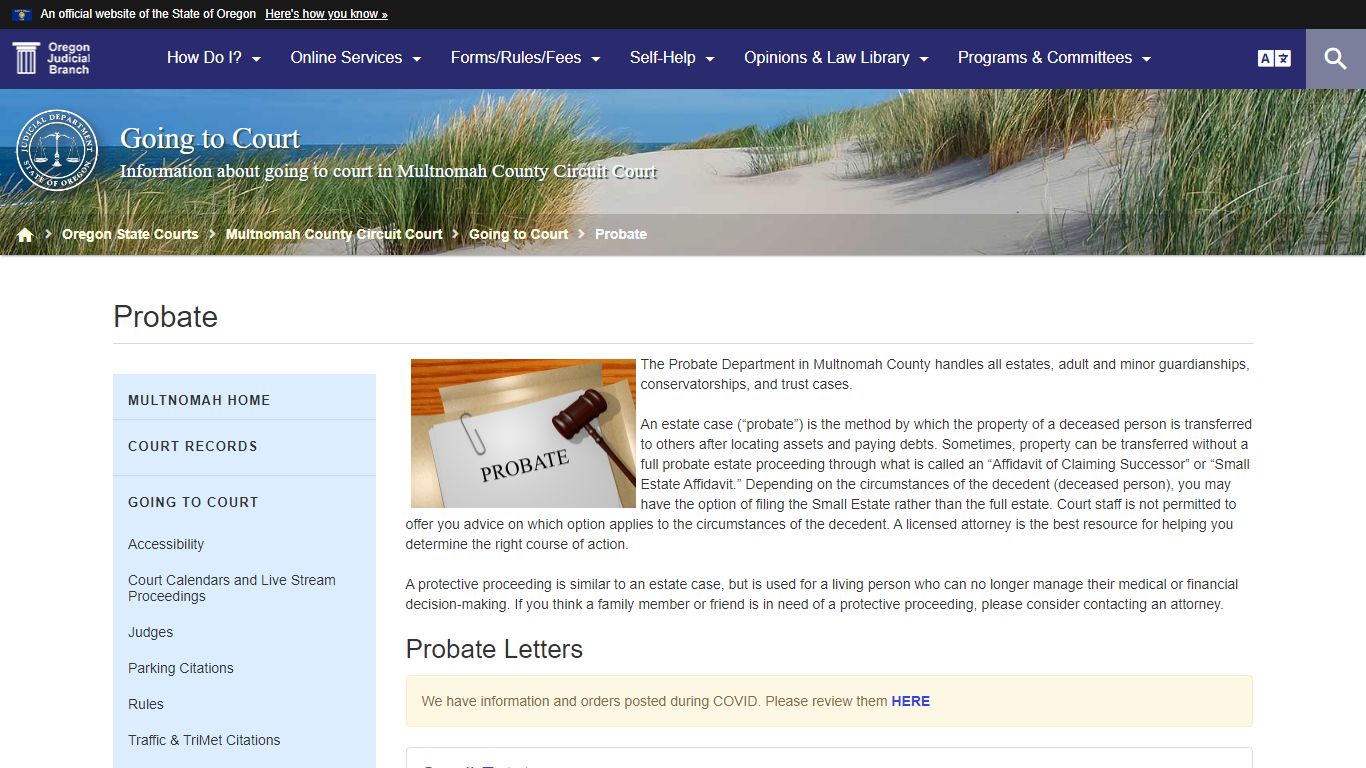Open the Self-Help dropdown menu
Image resolution: width=1366 pixels, height=768 pixels.
point(672,58)
